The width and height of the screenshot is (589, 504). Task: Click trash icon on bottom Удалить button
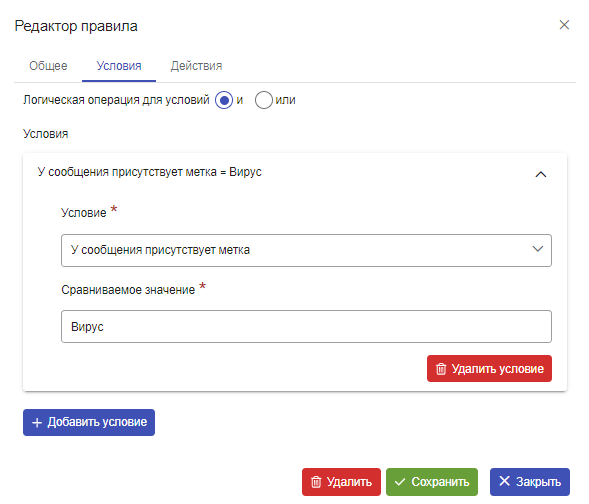pyautogui.click(x=316, y=482)
